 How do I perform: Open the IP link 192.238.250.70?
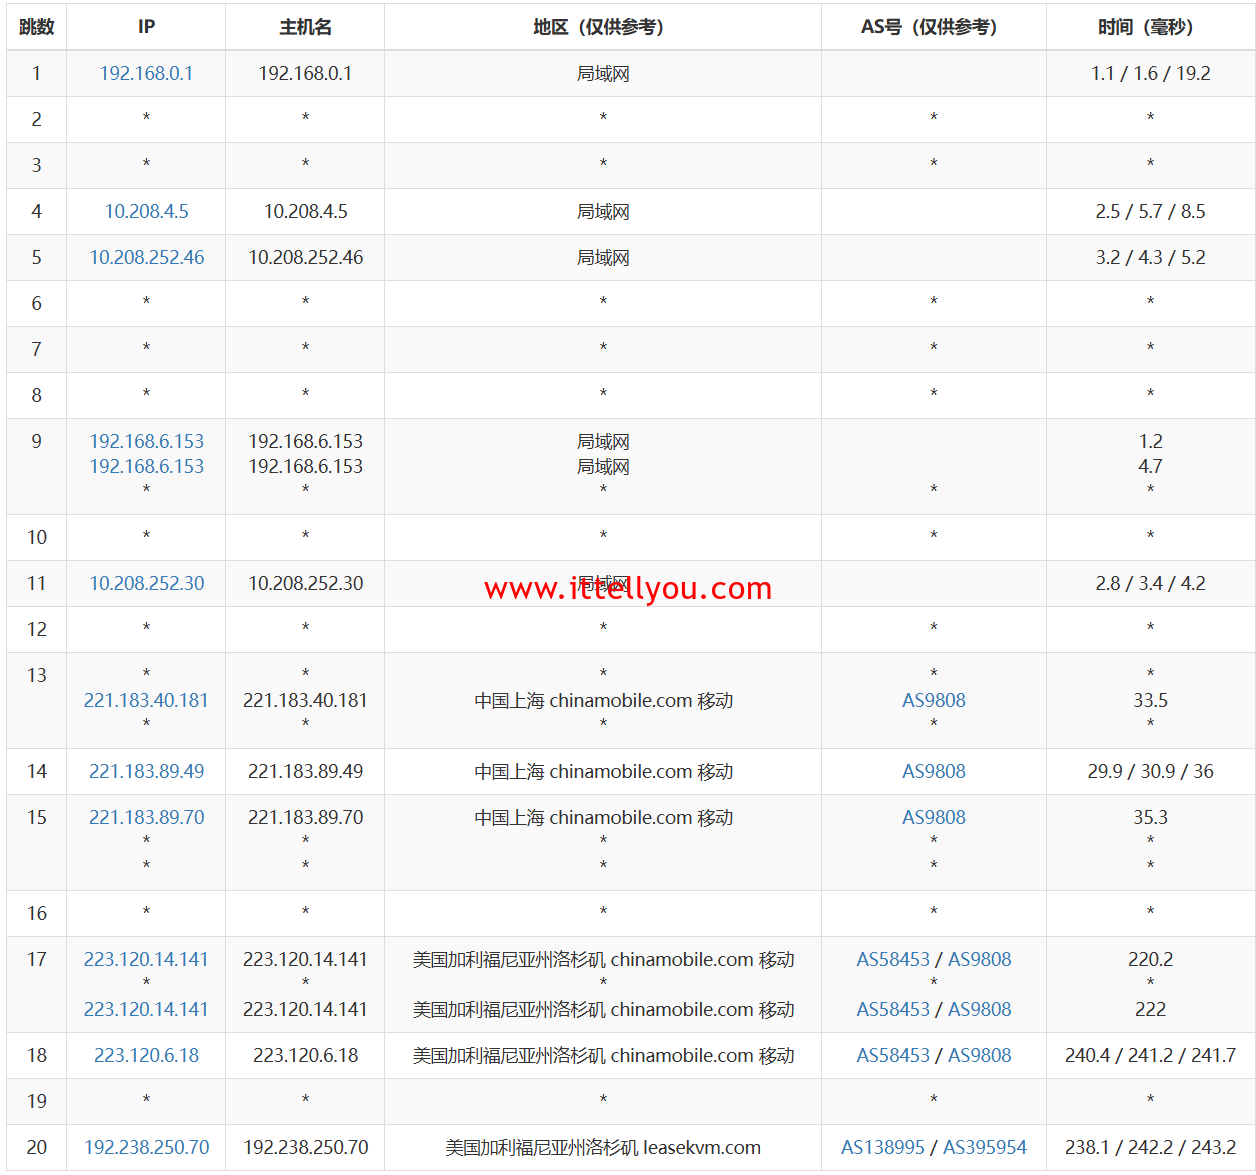(146, 1147)
